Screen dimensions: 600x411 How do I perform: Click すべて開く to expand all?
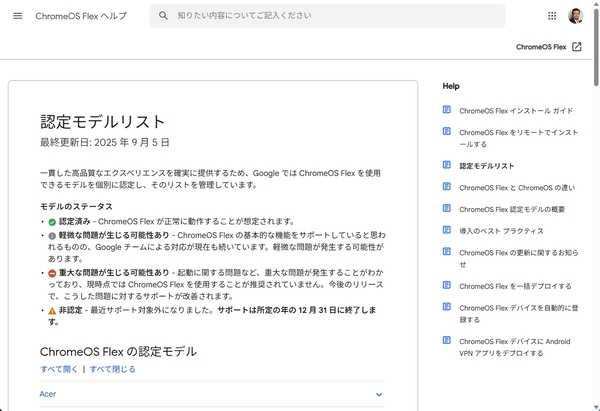[x=59, y=369]
